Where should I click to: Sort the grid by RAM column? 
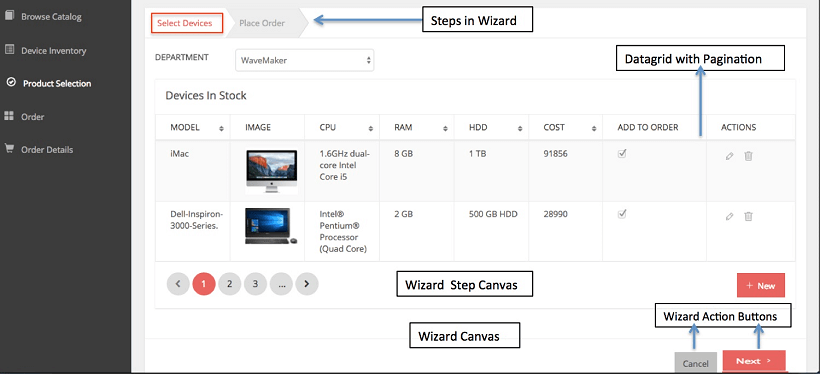[x=445, y=128]
